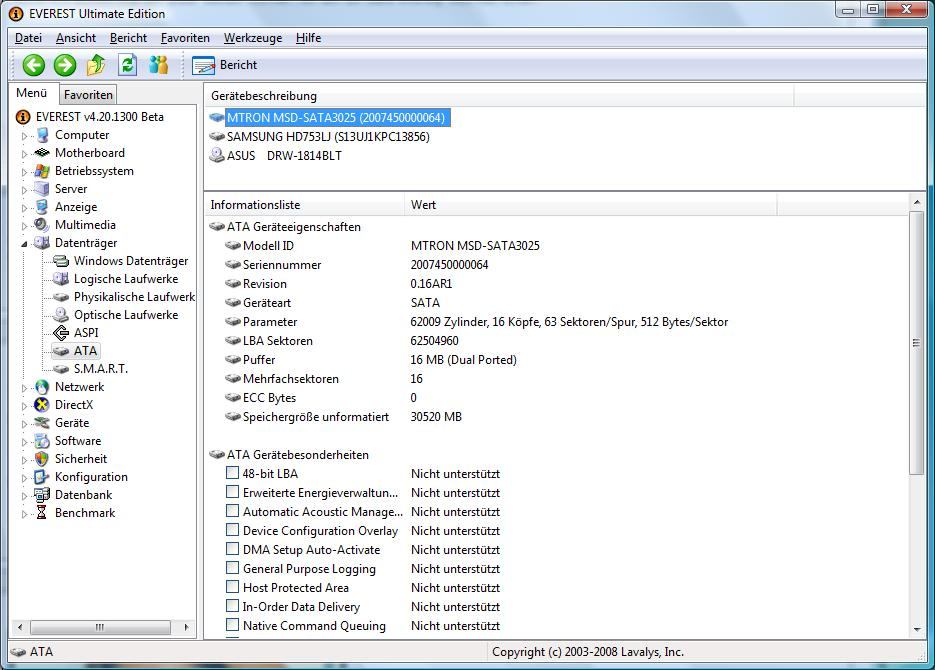Viewport: 935px width, 670px height.
Task: Toggle the General Purpose Logging checkbox
Action: point(233,568)
